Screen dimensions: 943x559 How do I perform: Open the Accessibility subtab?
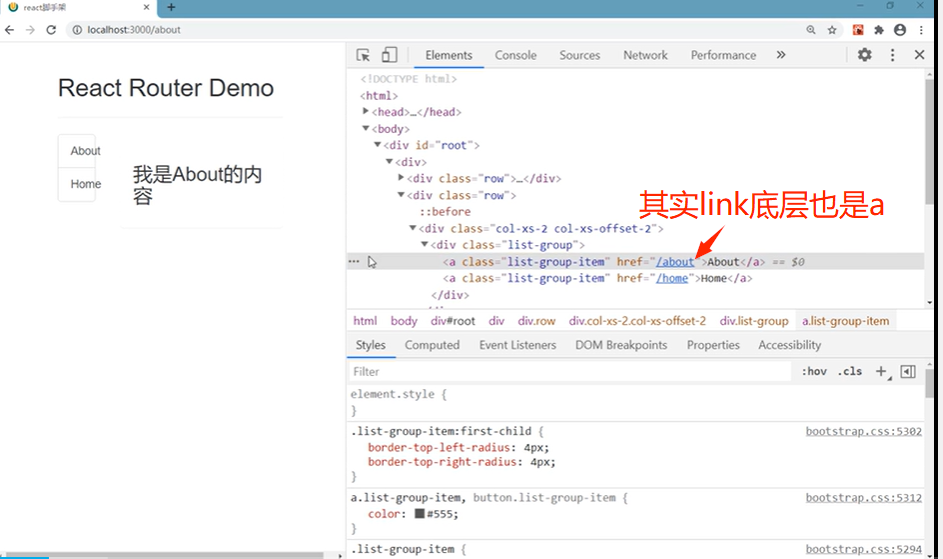point(790,345)
